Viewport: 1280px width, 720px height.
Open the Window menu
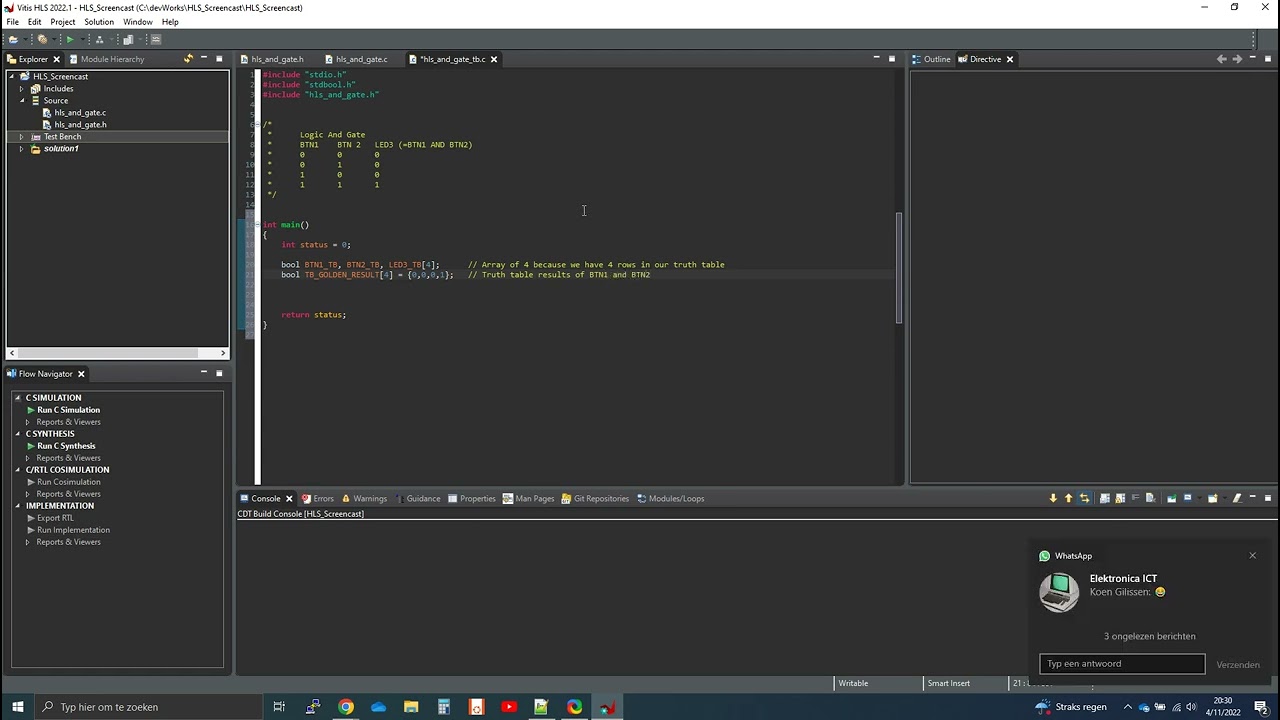point(138,22)
